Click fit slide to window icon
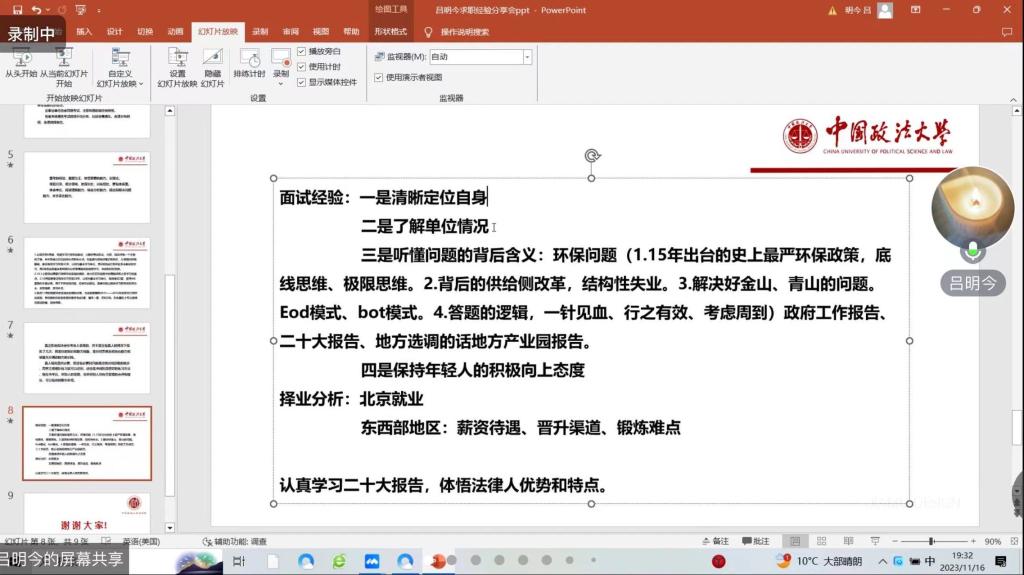1024x575 pixels. tap(1013, 541)
